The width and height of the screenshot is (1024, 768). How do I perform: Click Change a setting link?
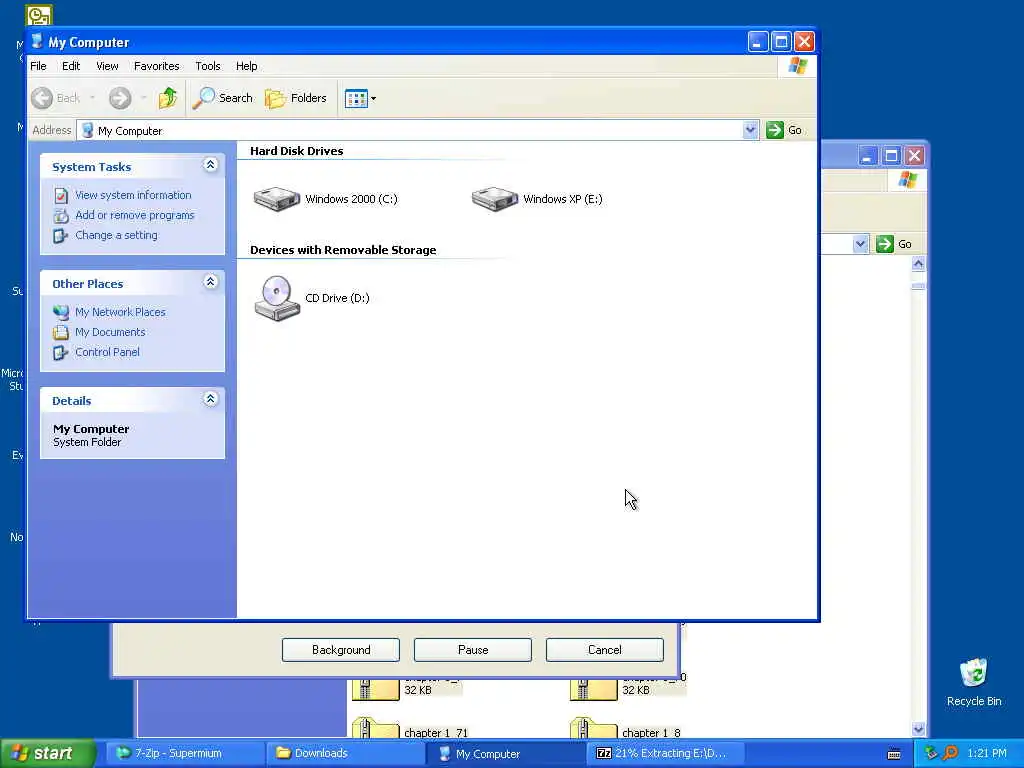[116, 235]
